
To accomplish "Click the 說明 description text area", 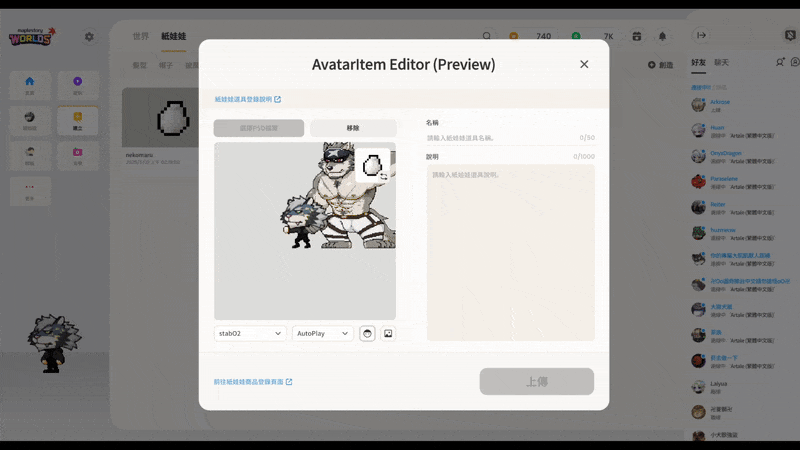I will 511,253.
